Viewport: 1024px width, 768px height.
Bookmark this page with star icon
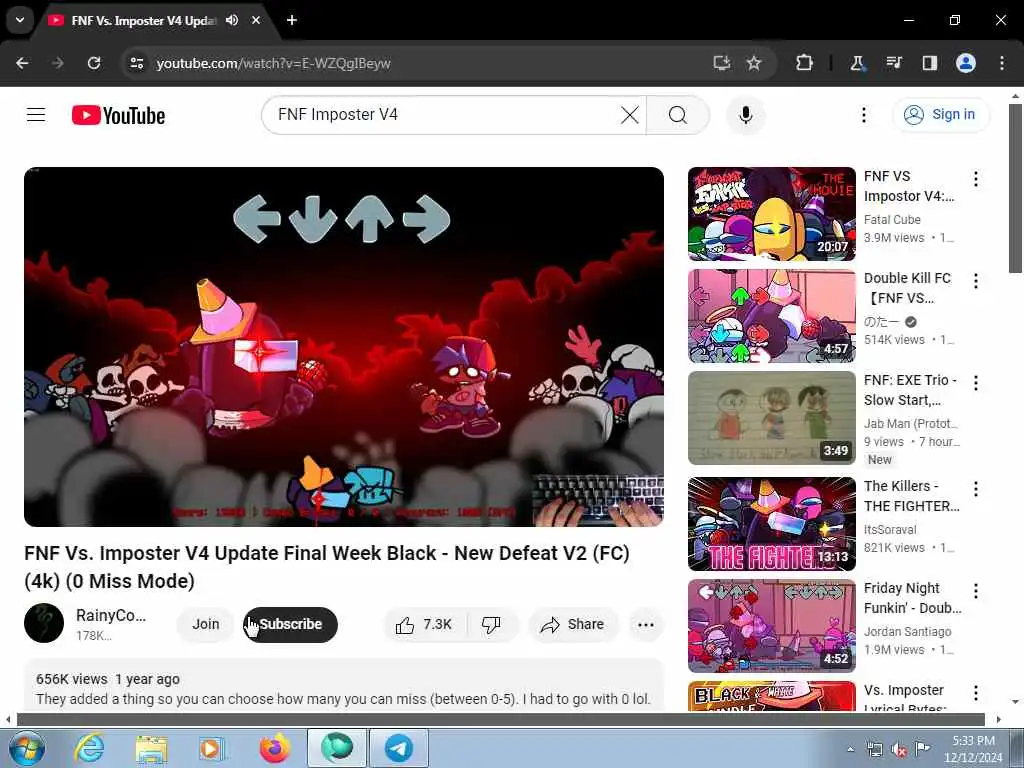754,63
